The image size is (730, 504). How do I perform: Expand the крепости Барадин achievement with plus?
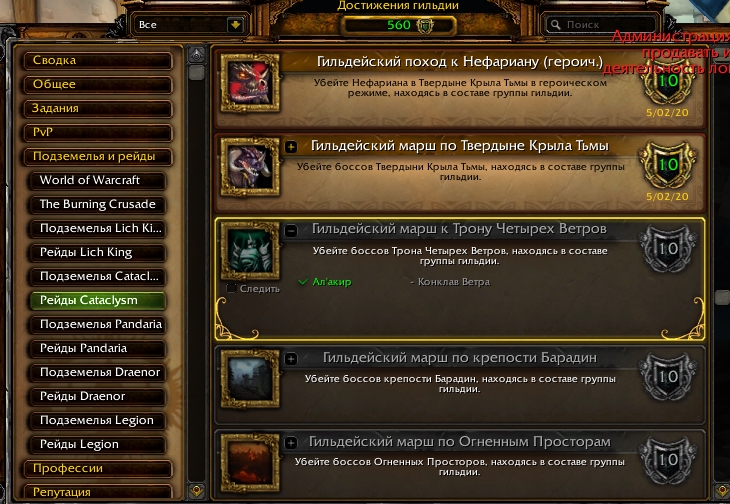(x=291, y=359)
